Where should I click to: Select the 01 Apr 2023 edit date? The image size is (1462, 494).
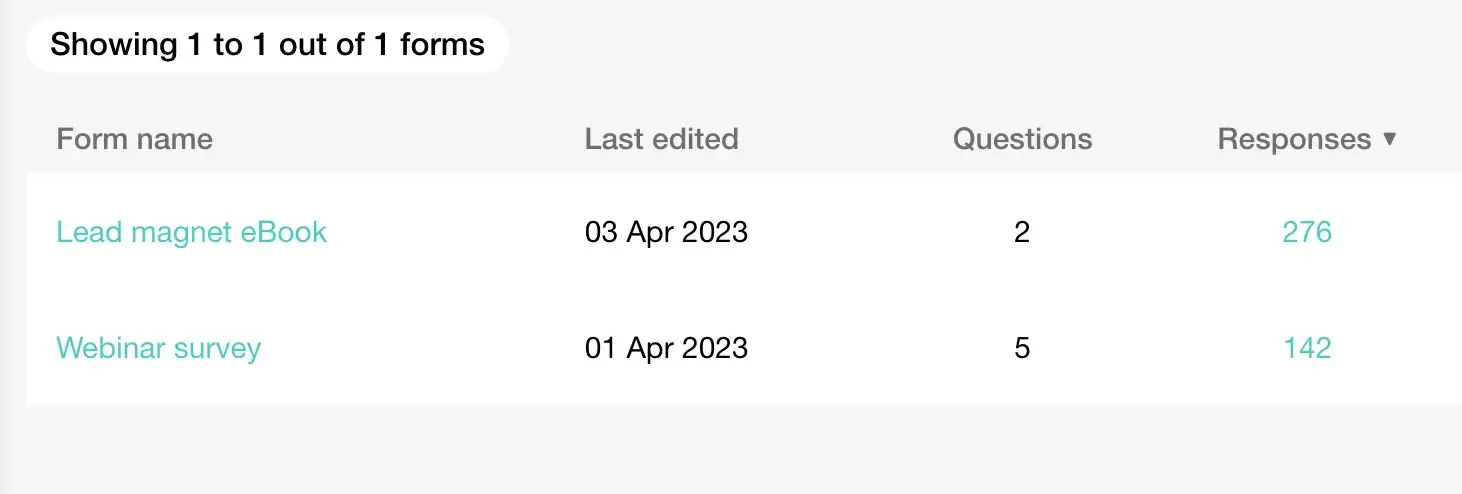pos(666,348)
